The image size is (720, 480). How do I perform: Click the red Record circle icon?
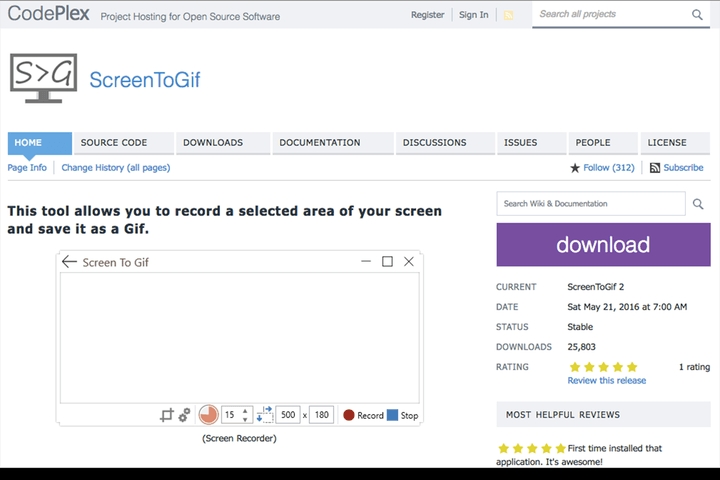349,415
